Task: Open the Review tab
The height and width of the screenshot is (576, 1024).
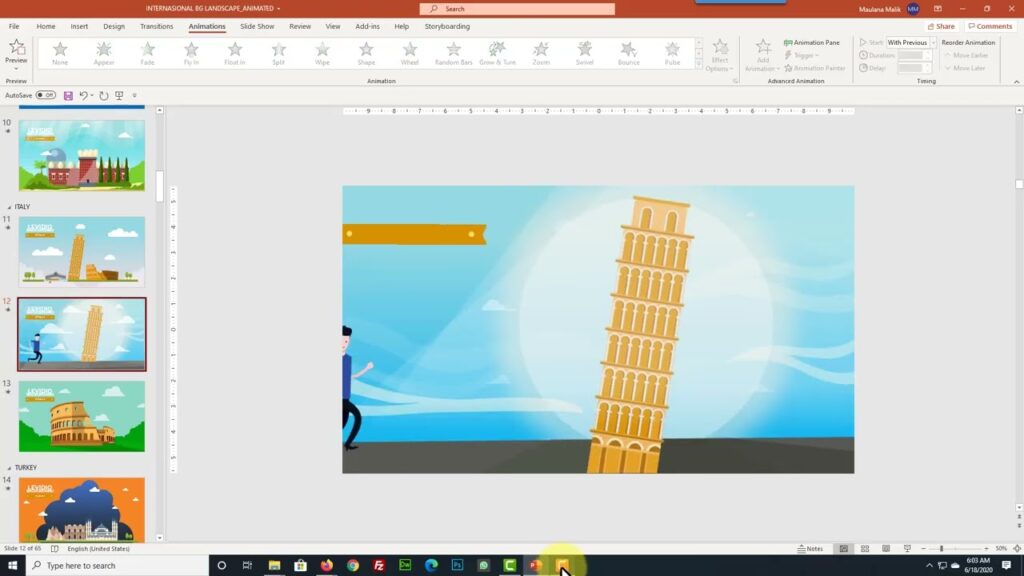Action: (x=300, y=26)
